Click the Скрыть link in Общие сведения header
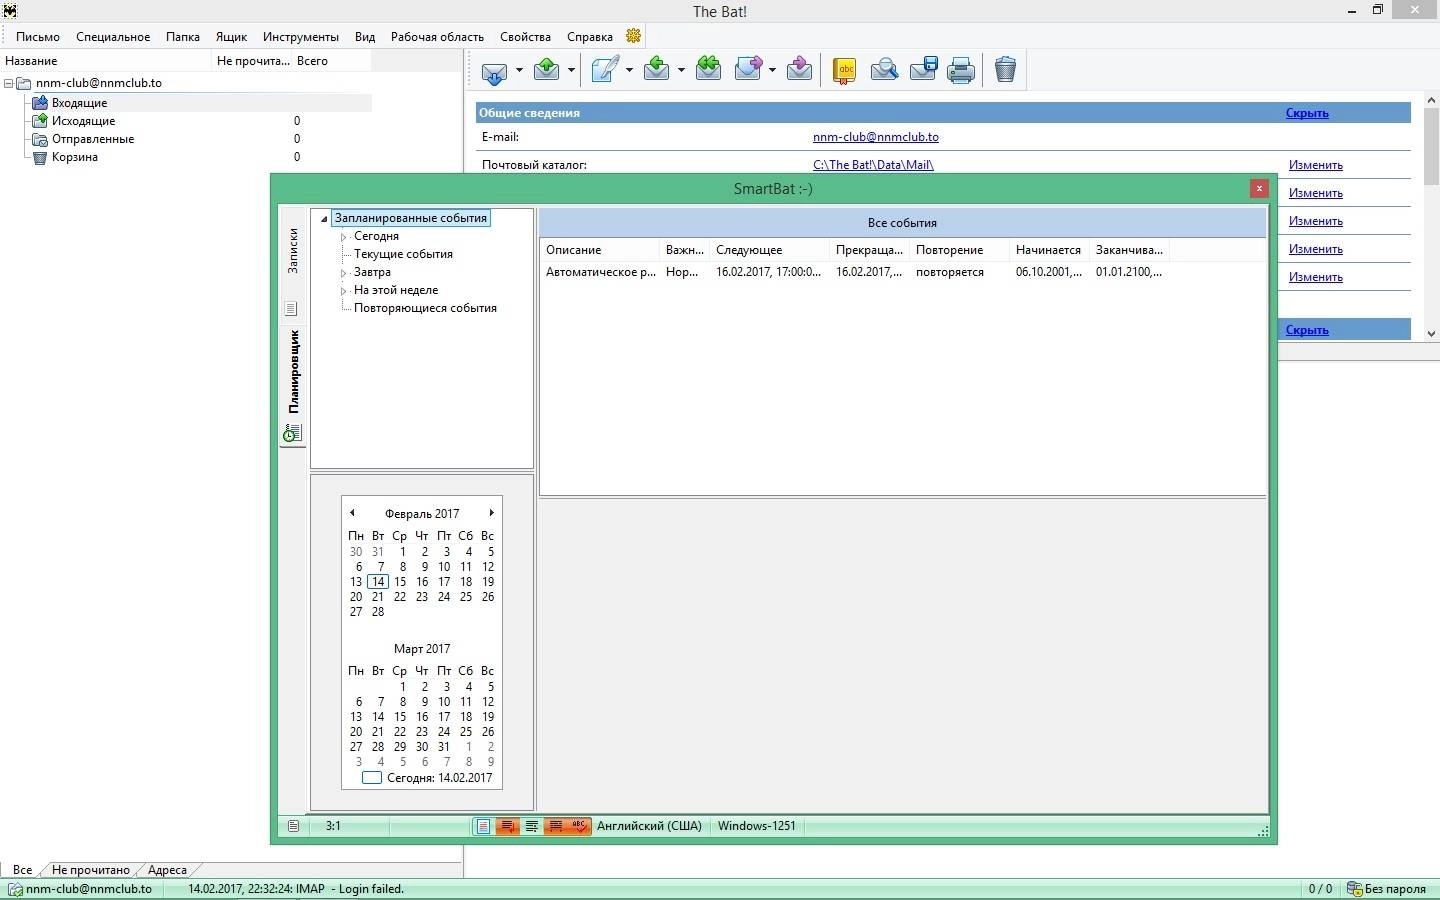The image size is (1440, 900). pos(1307,113)
